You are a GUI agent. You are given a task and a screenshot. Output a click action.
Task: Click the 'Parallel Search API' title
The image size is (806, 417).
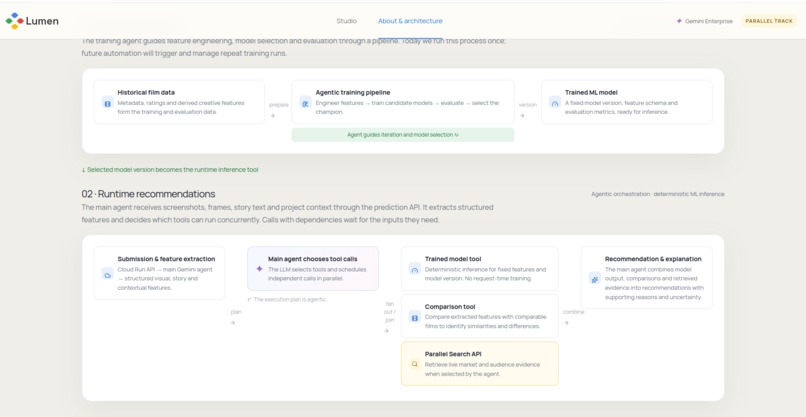click(453, 354)
